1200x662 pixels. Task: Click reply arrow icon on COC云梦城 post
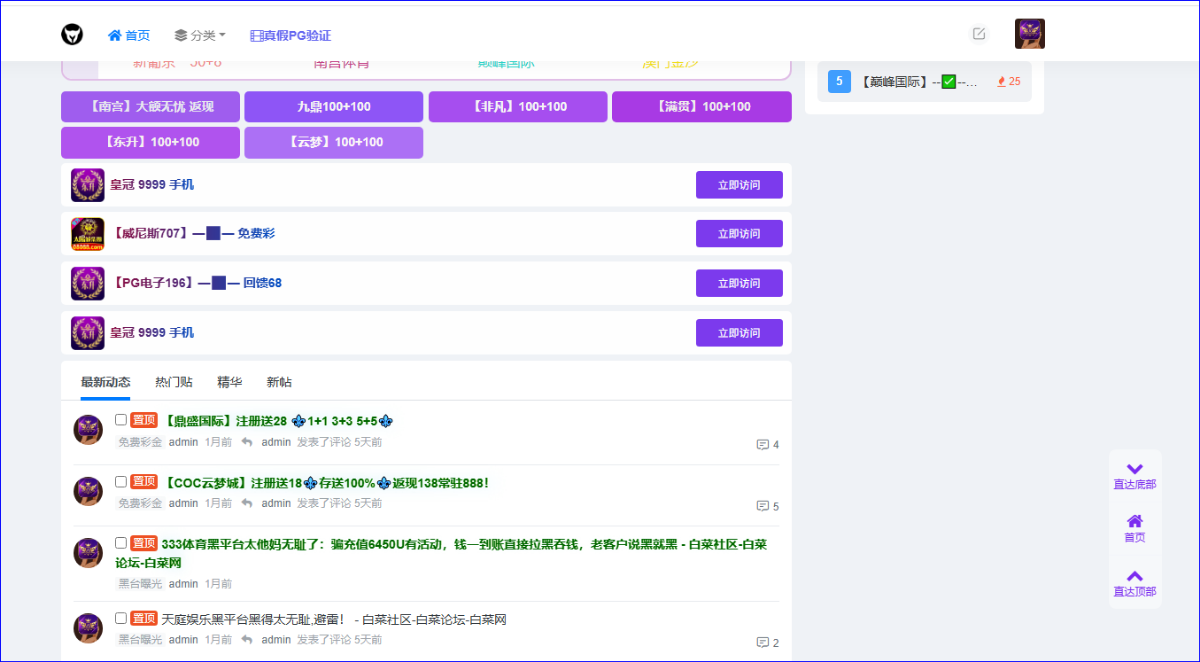click(x=247, y=503)
